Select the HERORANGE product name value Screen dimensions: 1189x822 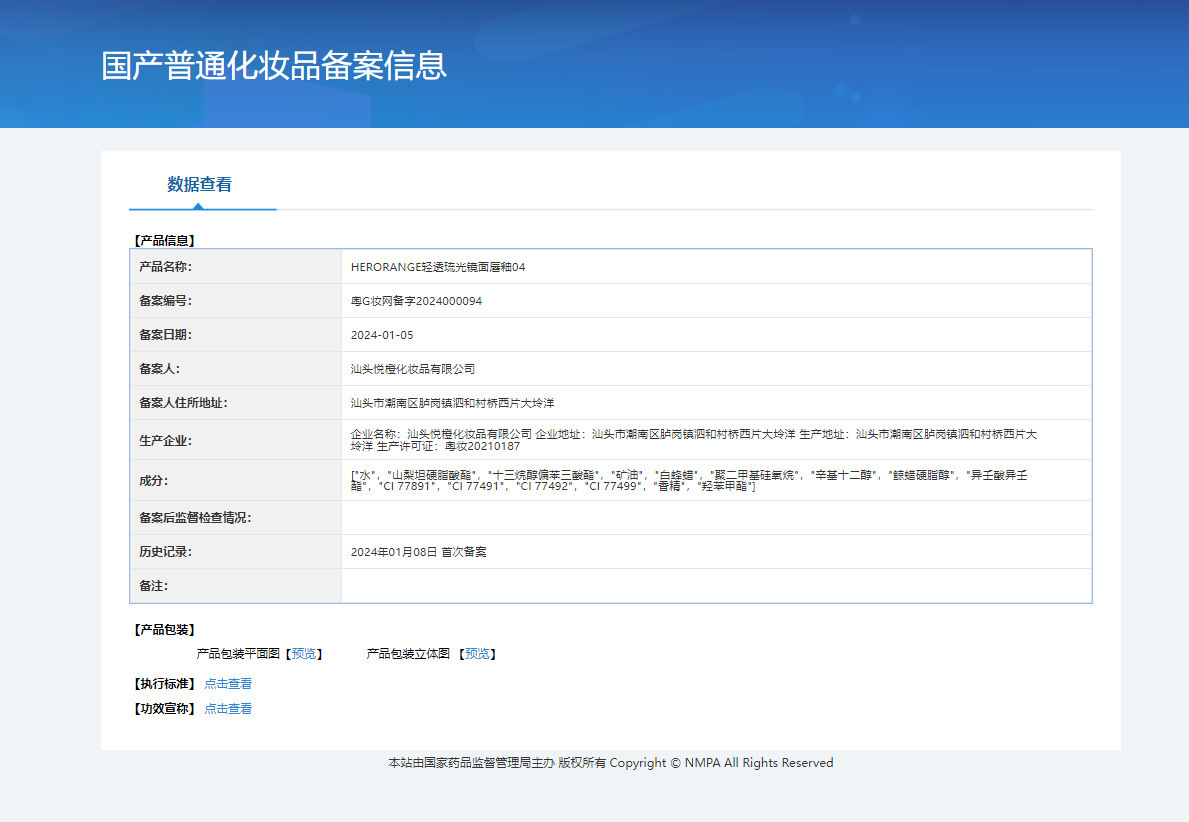pos(438,267)
